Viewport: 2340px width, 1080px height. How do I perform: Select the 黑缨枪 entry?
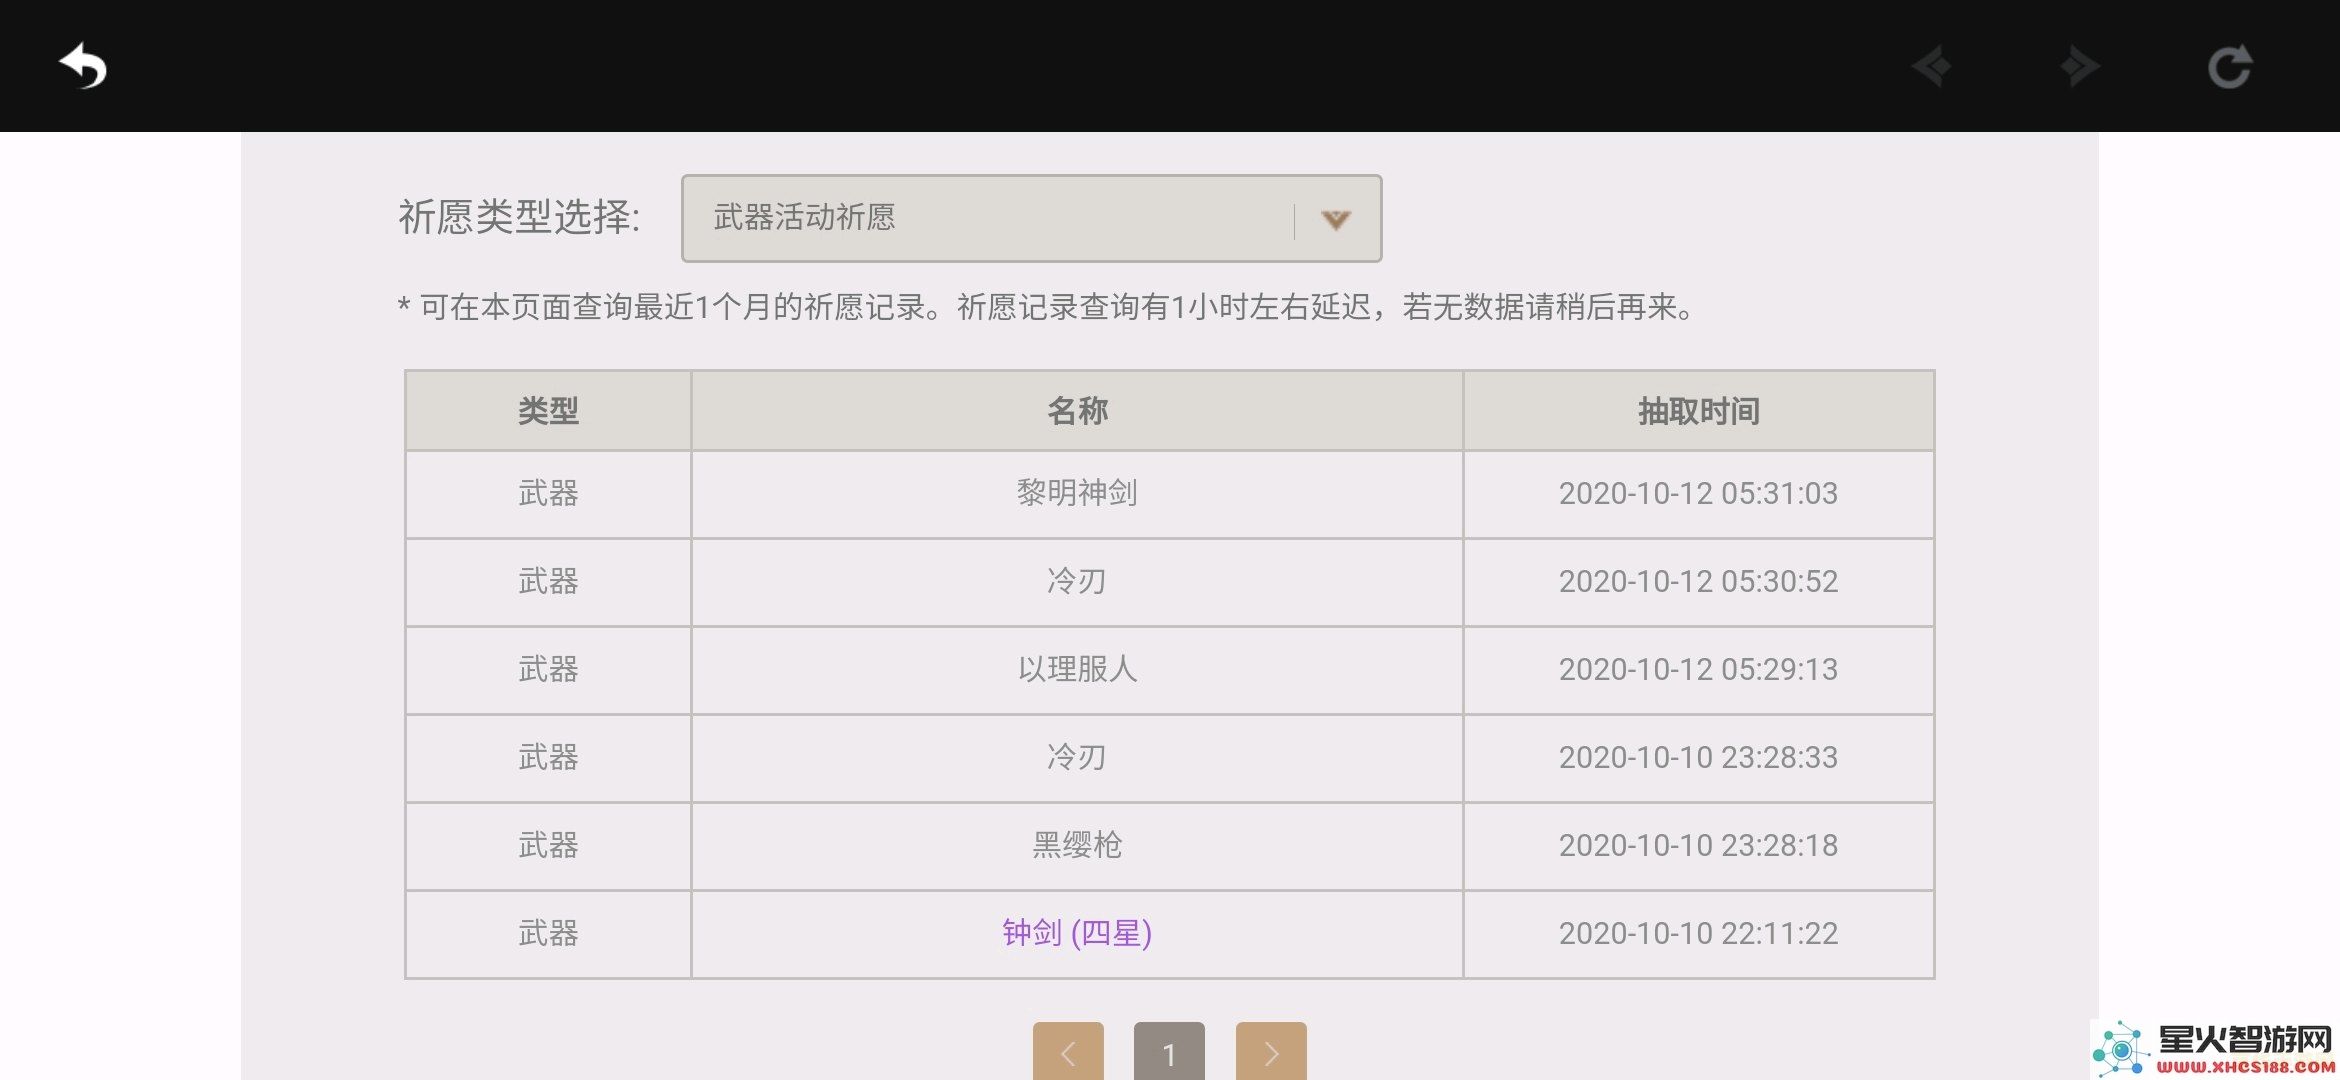point(1077,845)
